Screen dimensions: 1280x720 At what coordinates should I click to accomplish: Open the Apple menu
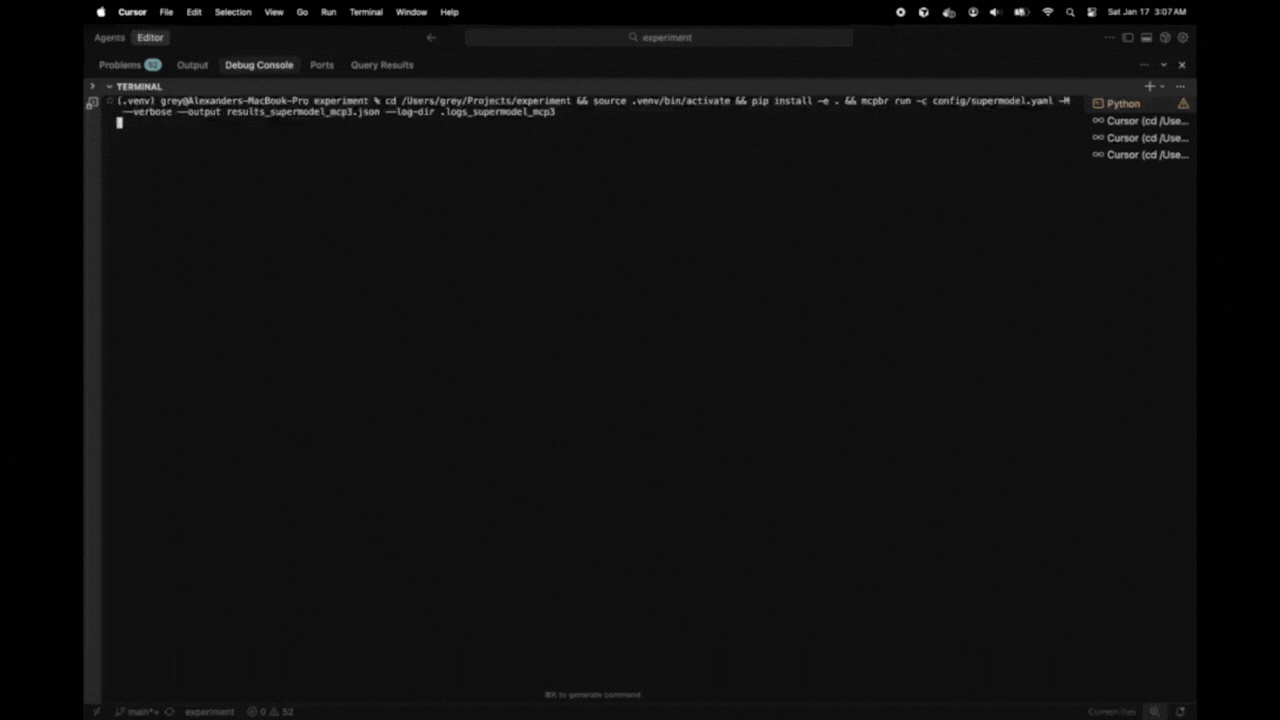click(100, 12)
